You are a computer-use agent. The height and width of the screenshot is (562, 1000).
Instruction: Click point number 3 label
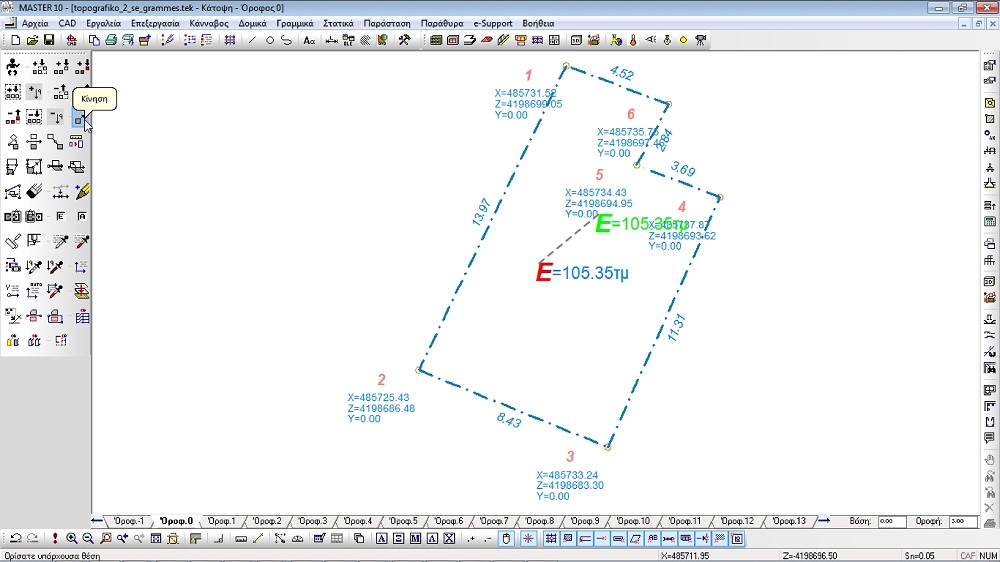point(570,457)
